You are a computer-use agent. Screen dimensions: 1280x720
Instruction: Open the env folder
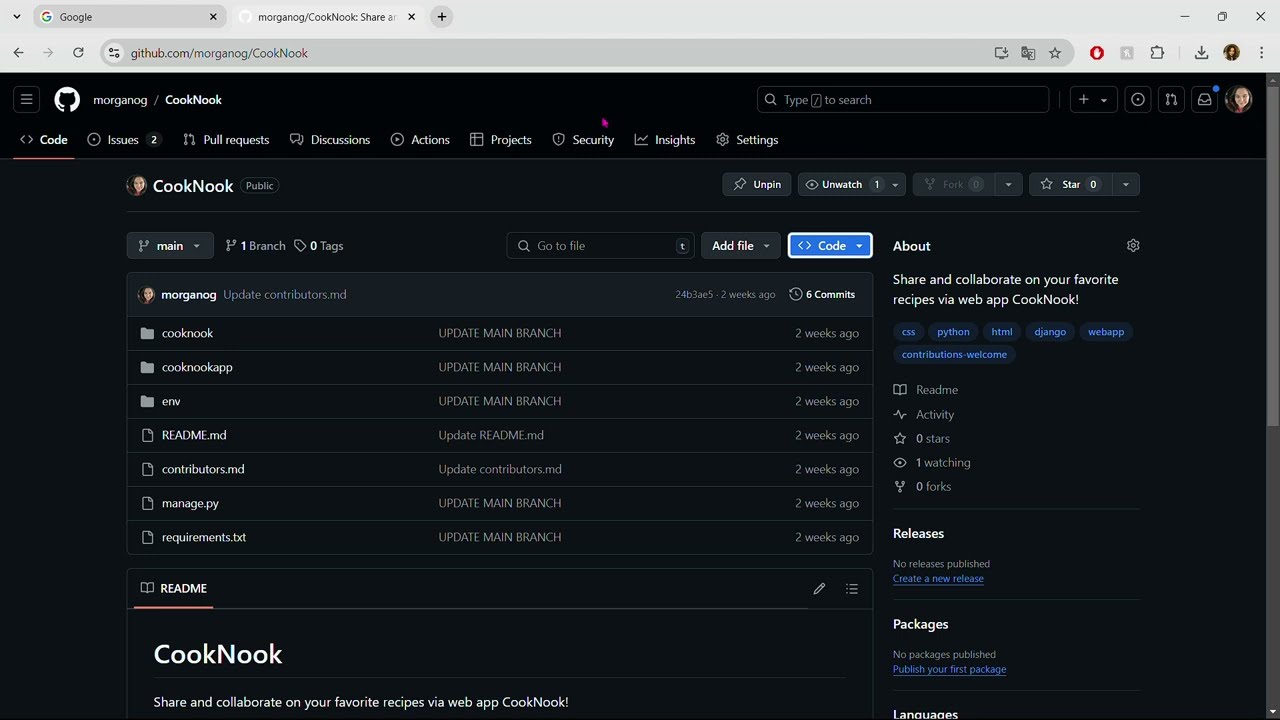171,401
